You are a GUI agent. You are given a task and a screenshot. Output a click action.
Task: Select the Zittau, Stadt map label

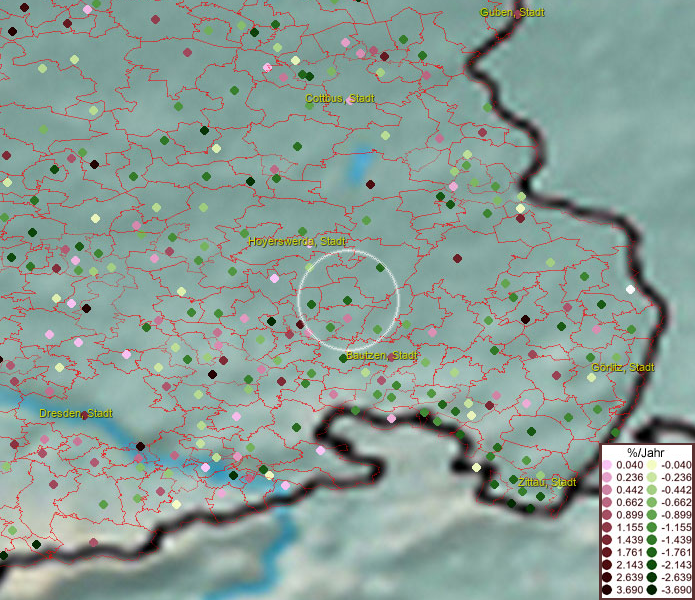[547, 482]
